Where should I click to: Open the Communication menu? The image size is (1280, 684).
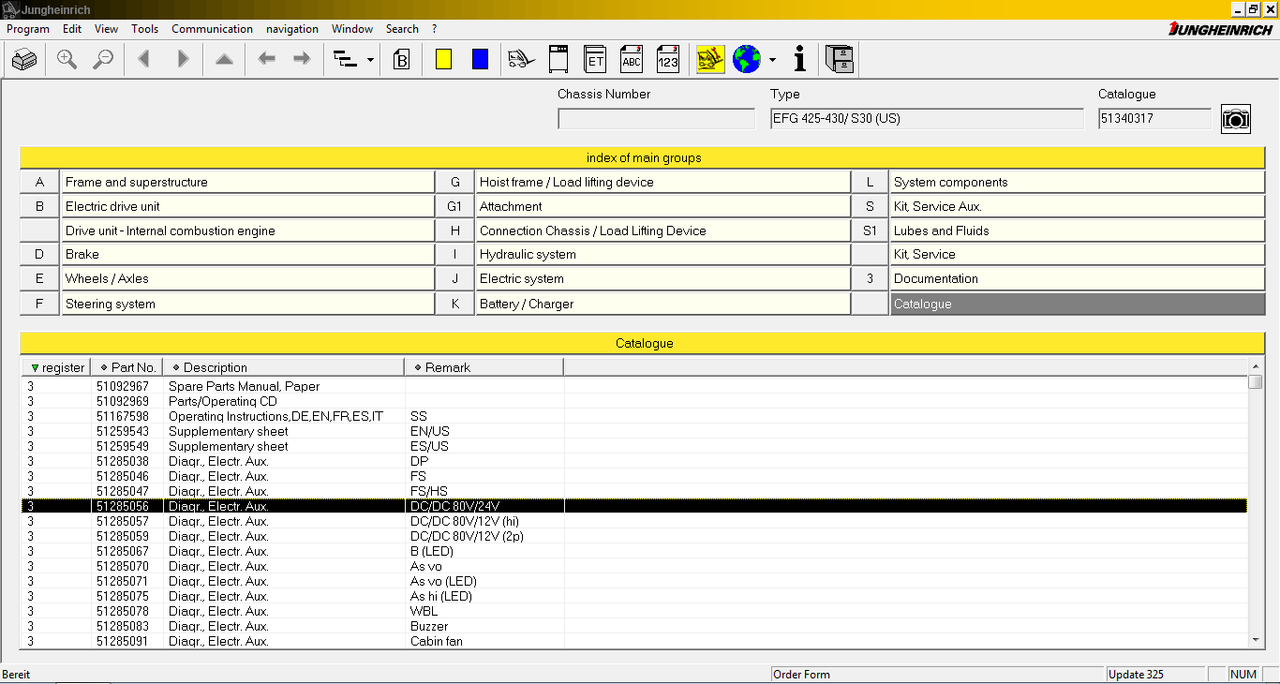(212, 29)
